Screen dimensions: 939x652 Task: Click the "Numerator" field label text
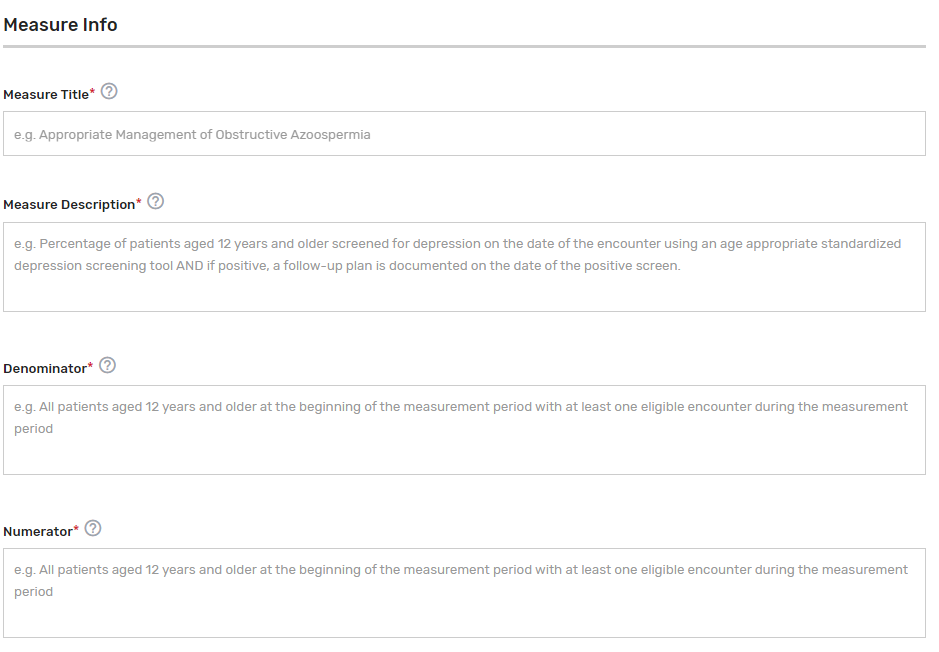tap(38, 532)
